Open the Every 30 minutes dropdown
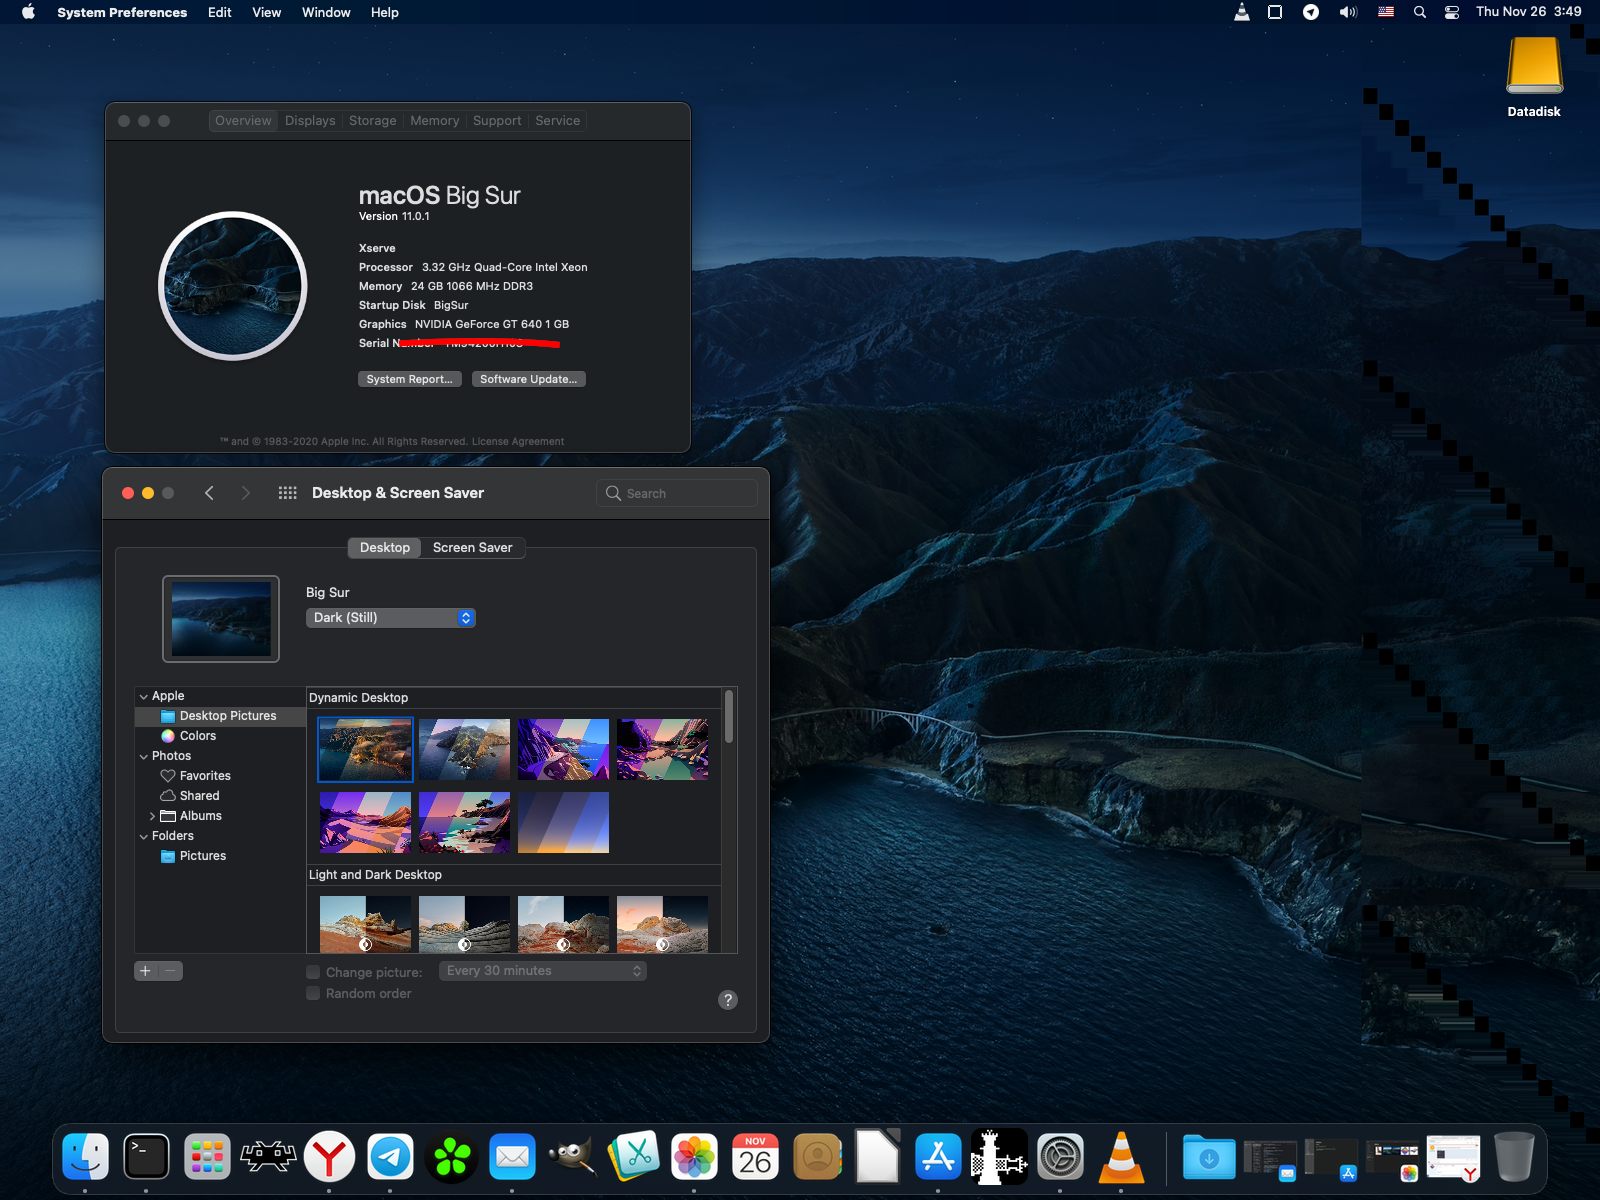Image resolution: width=1600 pixels, height=1200 pixels. coord(543,971)
